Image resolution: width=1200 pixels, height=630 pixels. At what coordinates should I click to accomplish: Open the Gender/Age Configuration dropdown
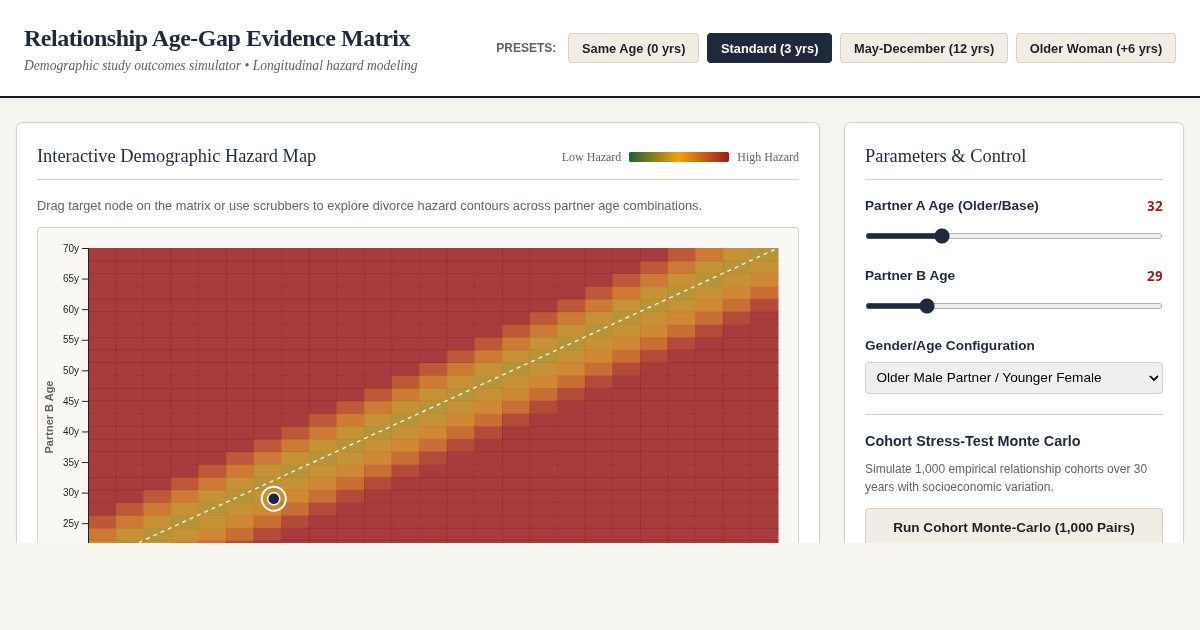[x=1014, y=378]
